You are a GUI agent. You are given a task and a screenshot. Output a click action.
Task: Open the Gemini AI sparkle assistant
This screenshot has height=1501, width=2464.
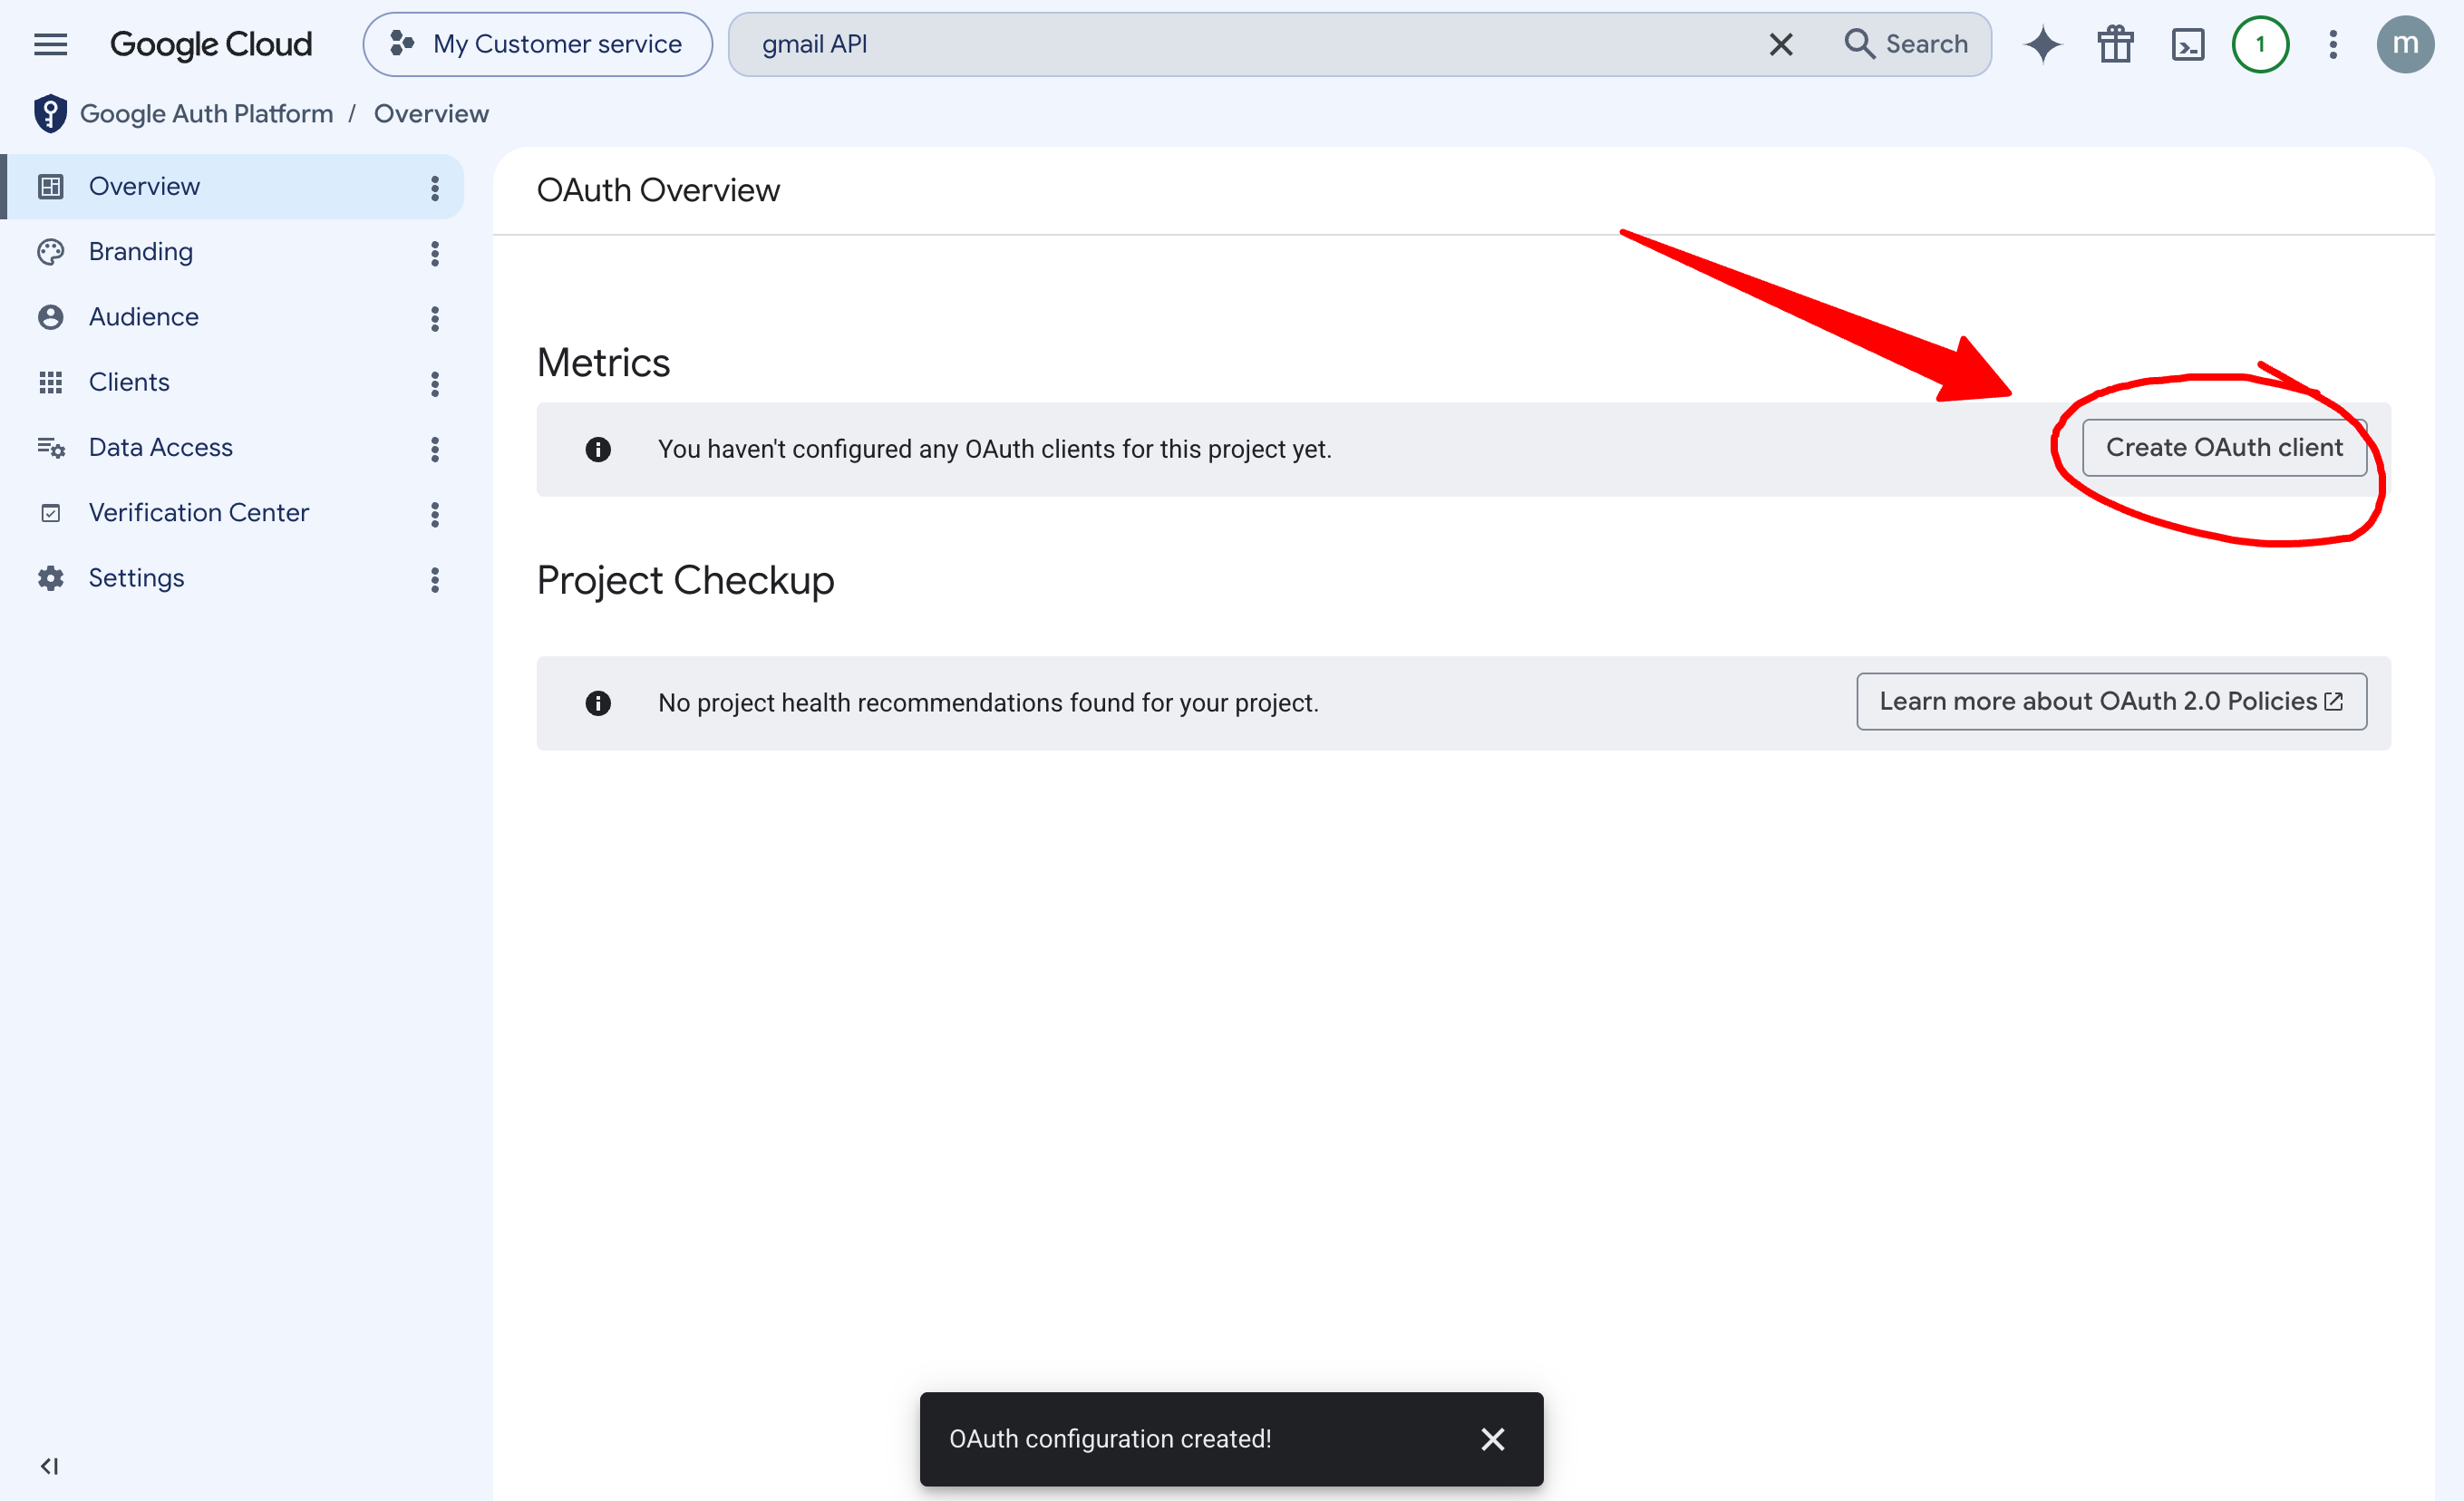[2043, 44]
